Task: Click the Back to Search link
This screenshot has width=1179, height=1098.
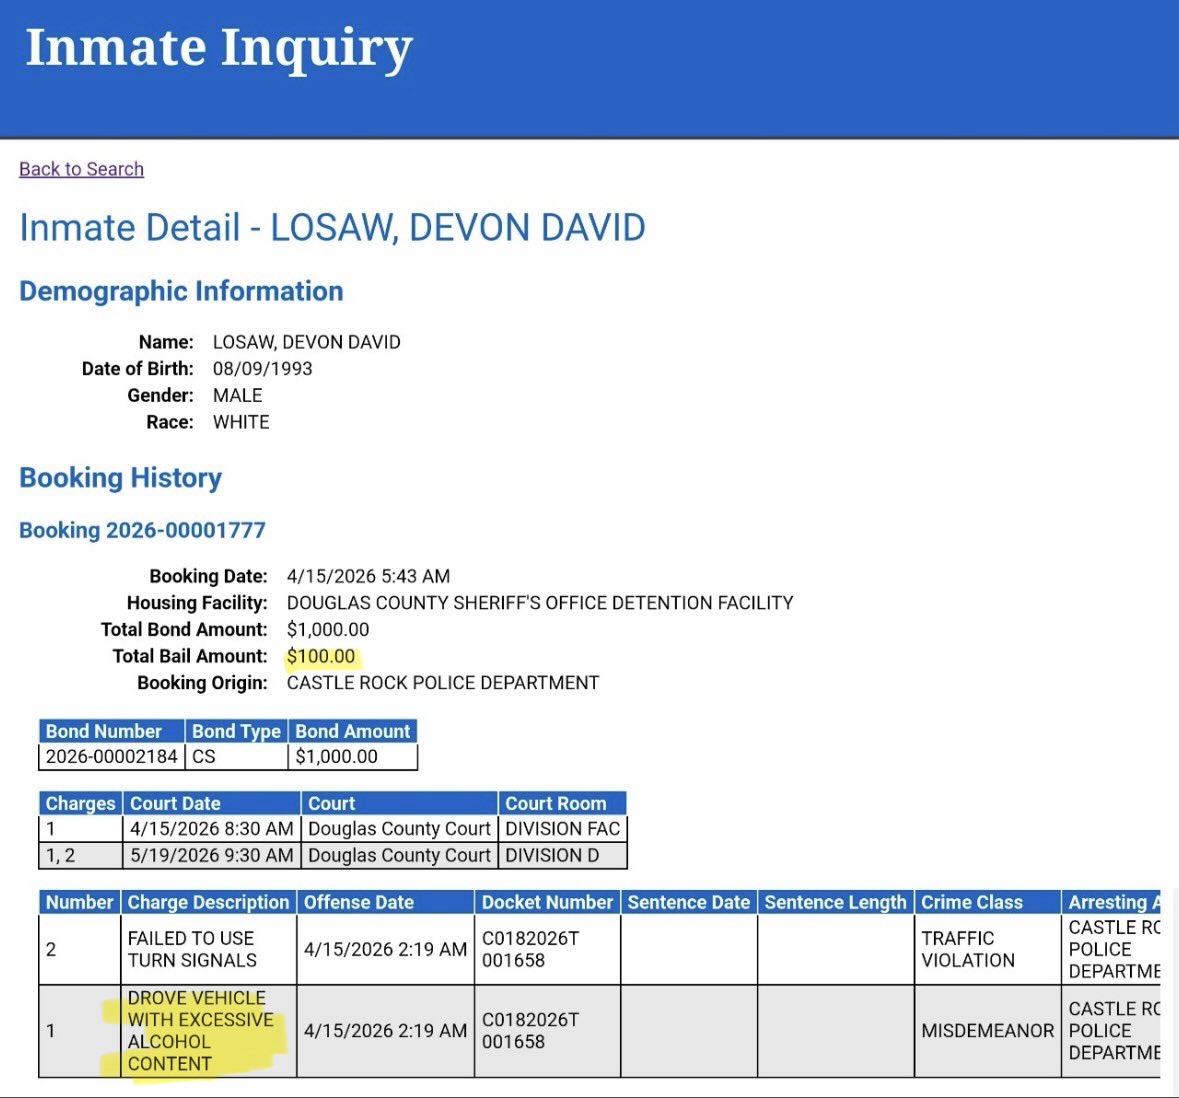Action: 81,169
